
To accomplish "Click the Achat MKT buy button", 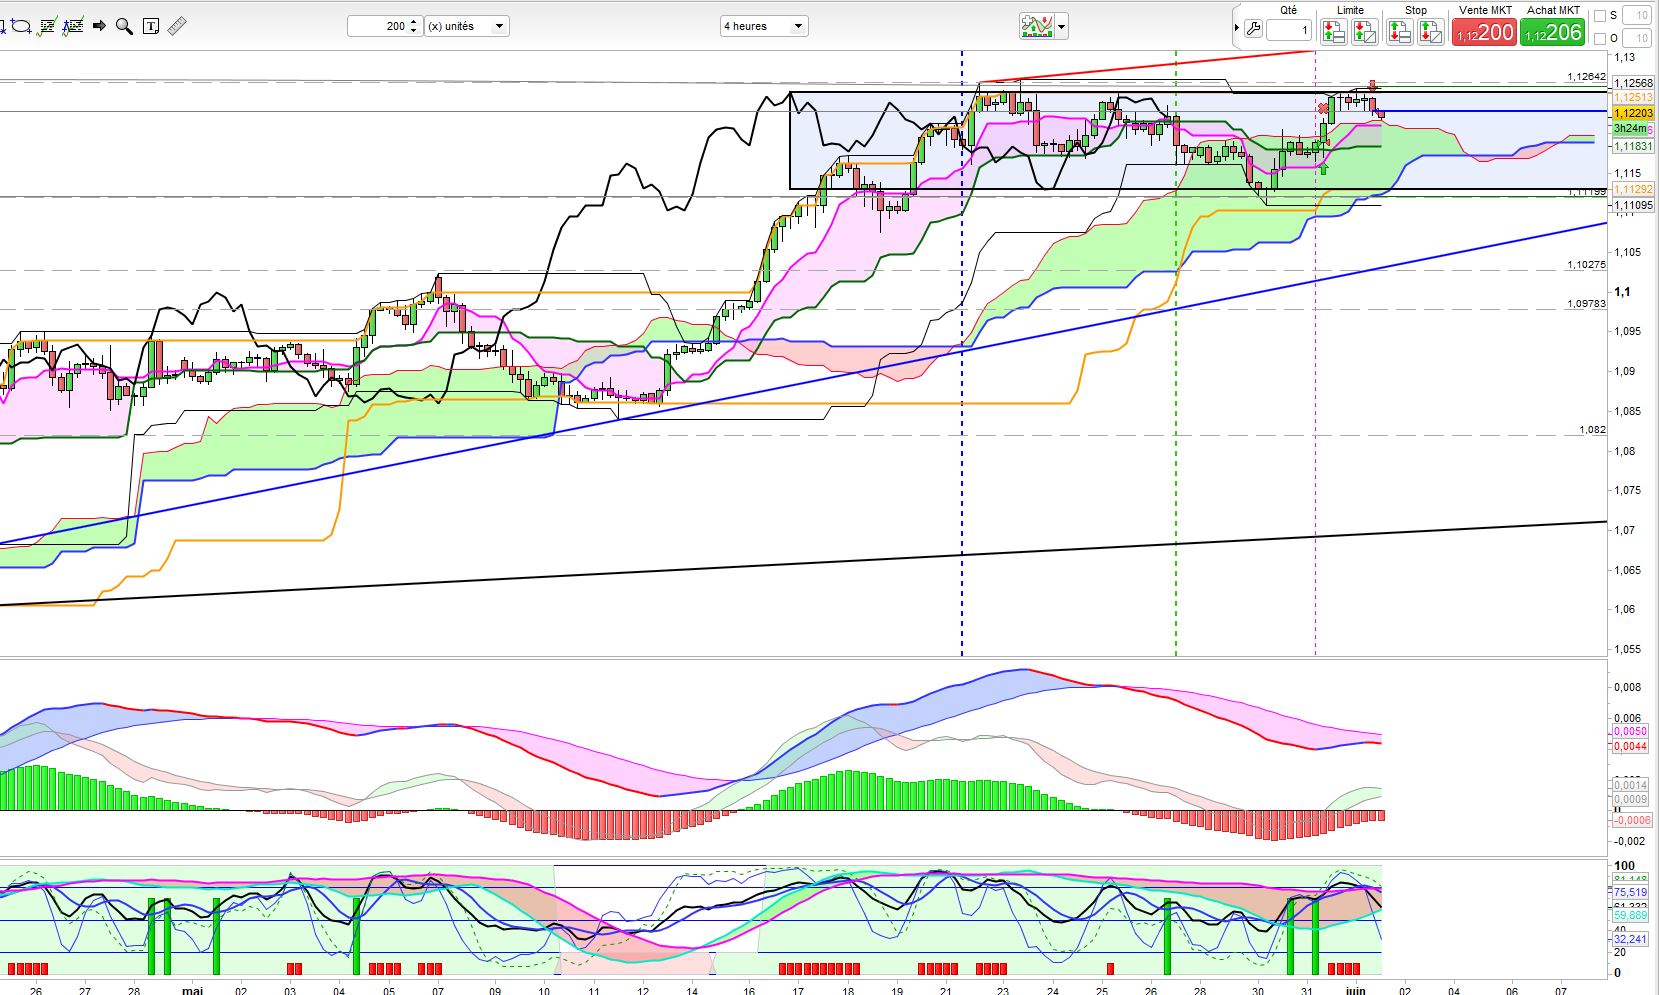I will pos(1553,32).
